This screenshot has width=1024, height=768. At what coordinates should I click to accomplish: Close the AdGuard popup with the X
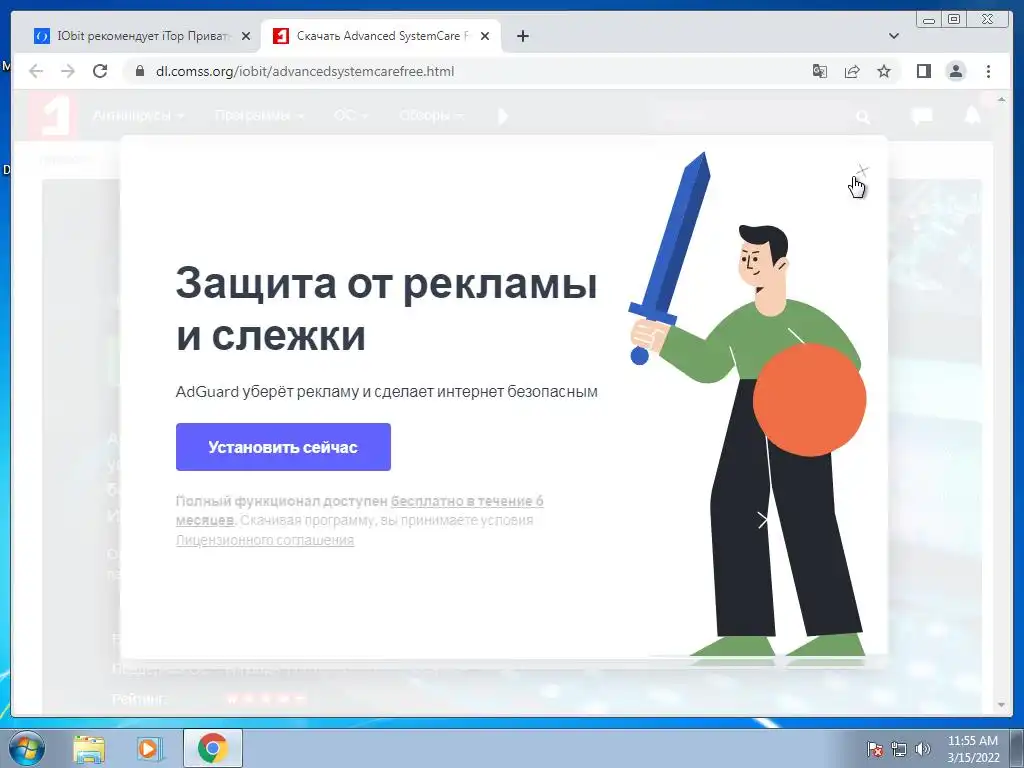pos(863,171)
